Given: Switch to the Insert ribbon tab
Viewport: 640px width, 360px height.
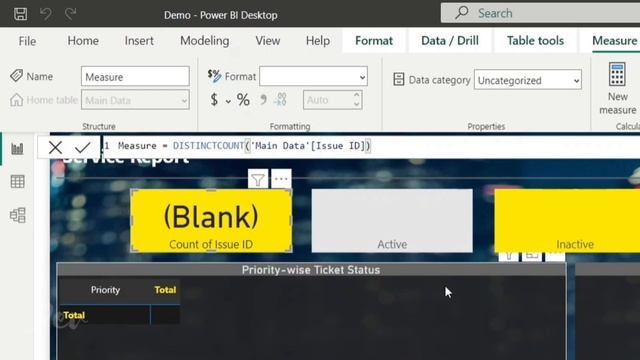Looking at the screenshot, I should [139, 41].
